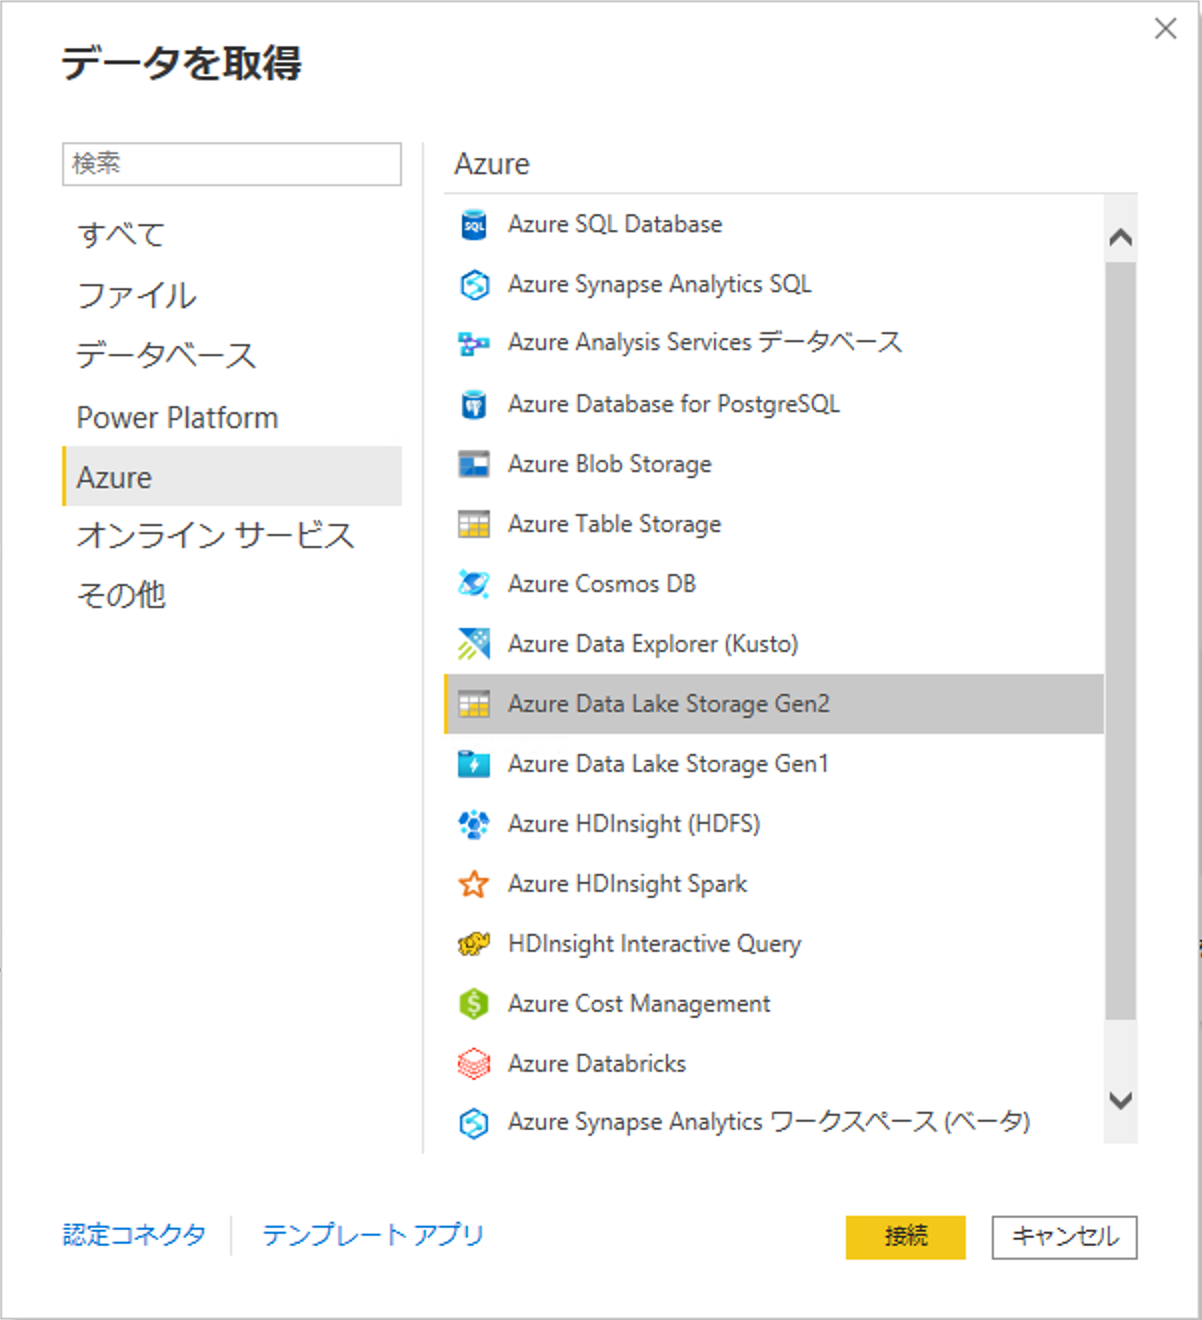
Task: Open the Power Platform category
Action: tap(178, 417)
